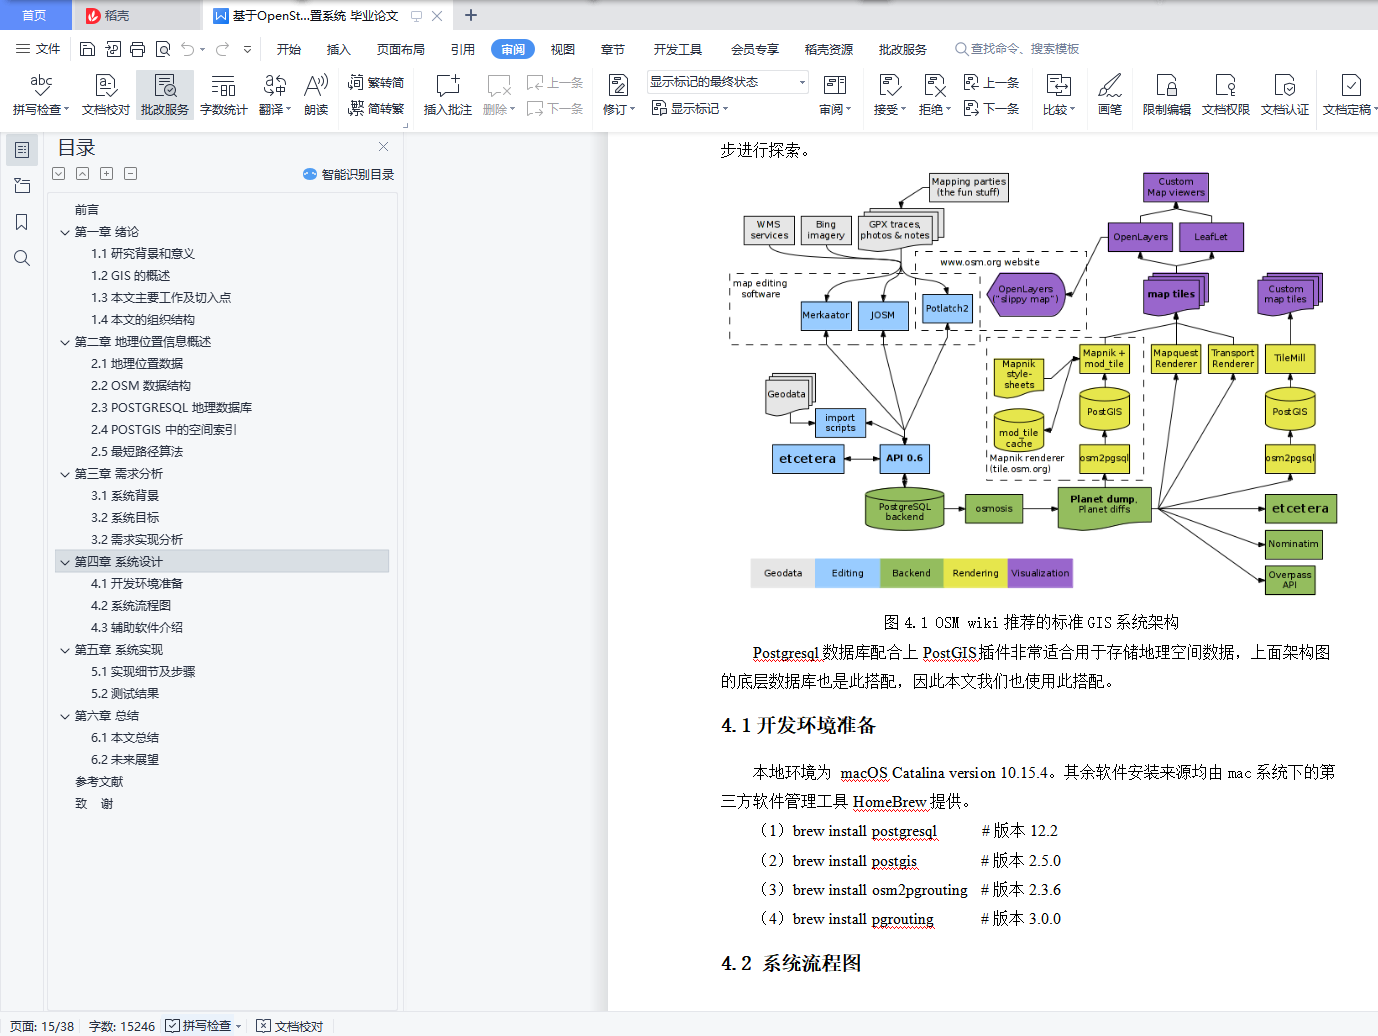Screen dimensions: 1378x1036
Task: Go to previous revision (上一条)
Action: click(x=991, y=82)
